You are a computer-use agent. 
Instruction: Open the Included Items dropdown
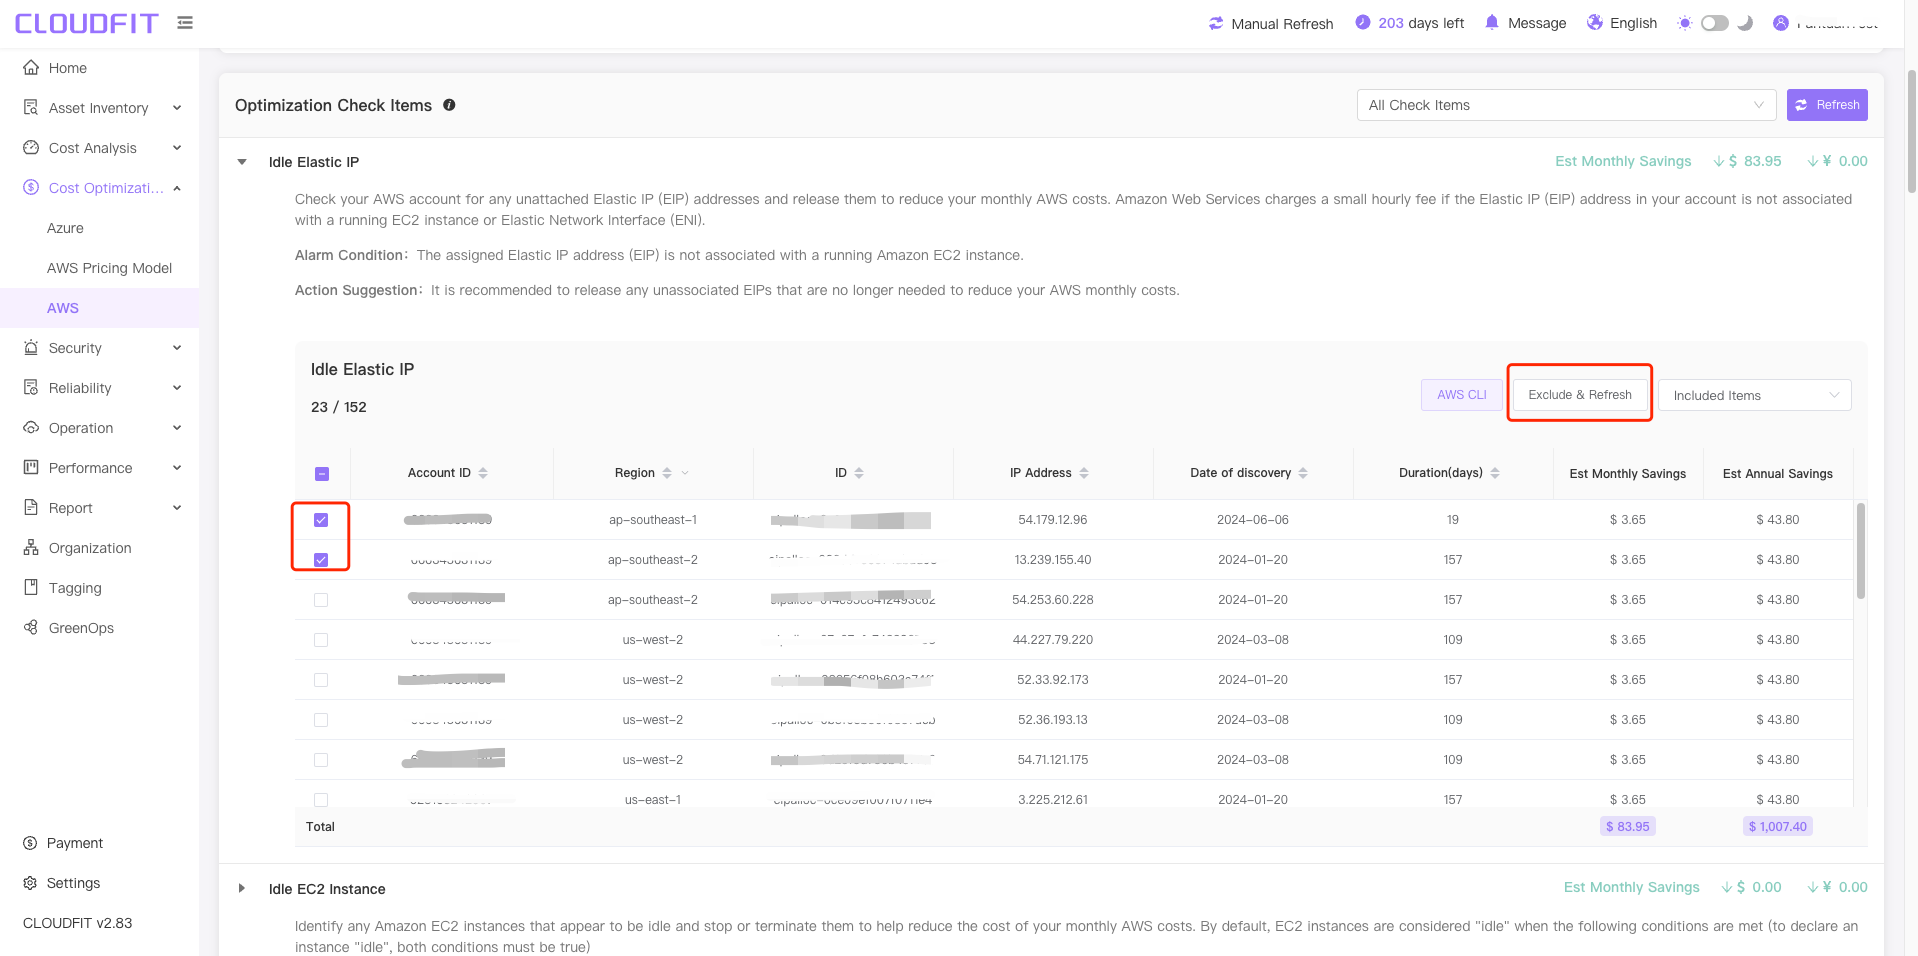click(1755, 395)
